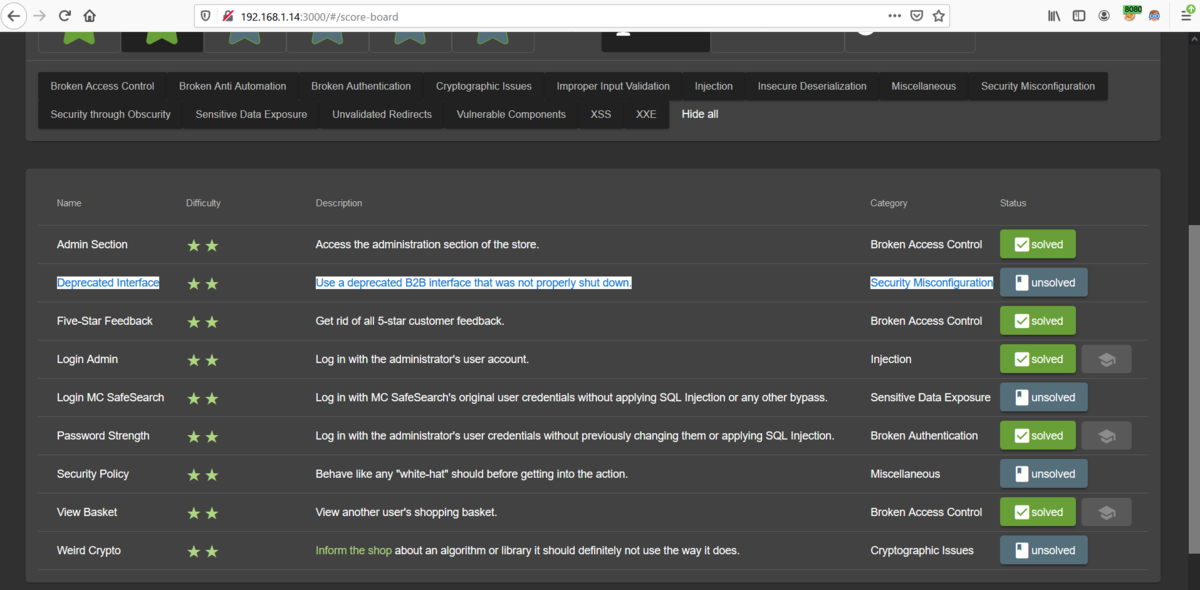Open the Login Admin tutorial hat icon

[1106, 359]
